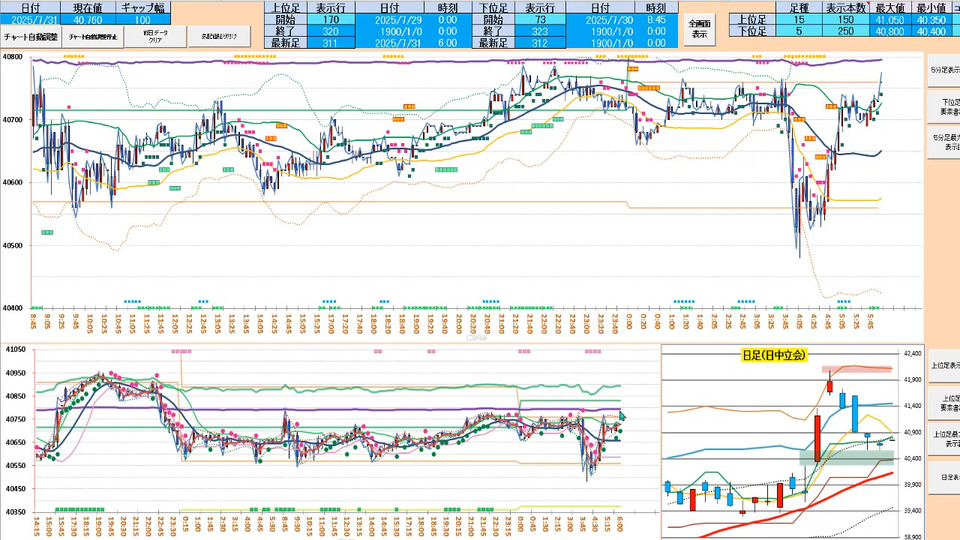The width and height of the screenshot is (960, 540).
Task: Click the 42,400 axis label on daily chart
Action: click(x=912, y=353)
